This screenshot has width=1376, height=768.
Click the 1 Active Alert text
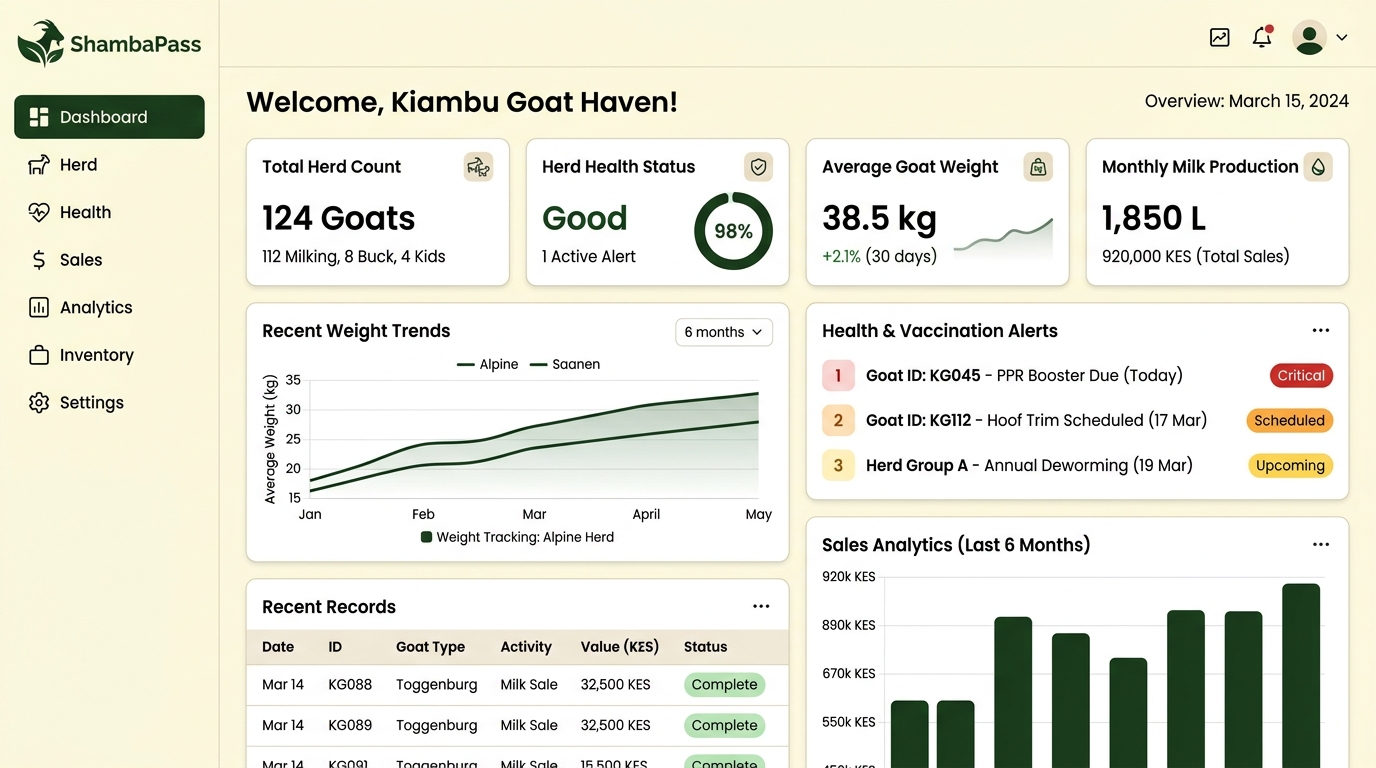tap(589, 257)
